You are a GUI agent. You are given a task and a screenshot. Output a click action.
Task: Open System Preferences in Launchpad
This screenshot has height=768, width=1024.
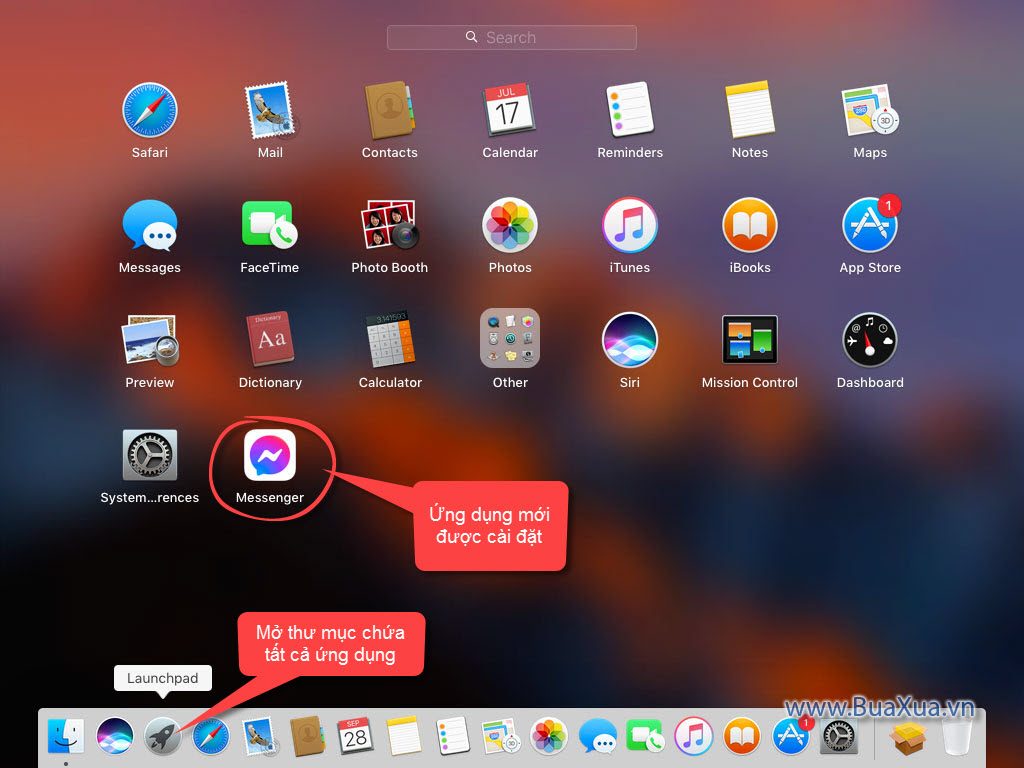click(x=150, y=455)
